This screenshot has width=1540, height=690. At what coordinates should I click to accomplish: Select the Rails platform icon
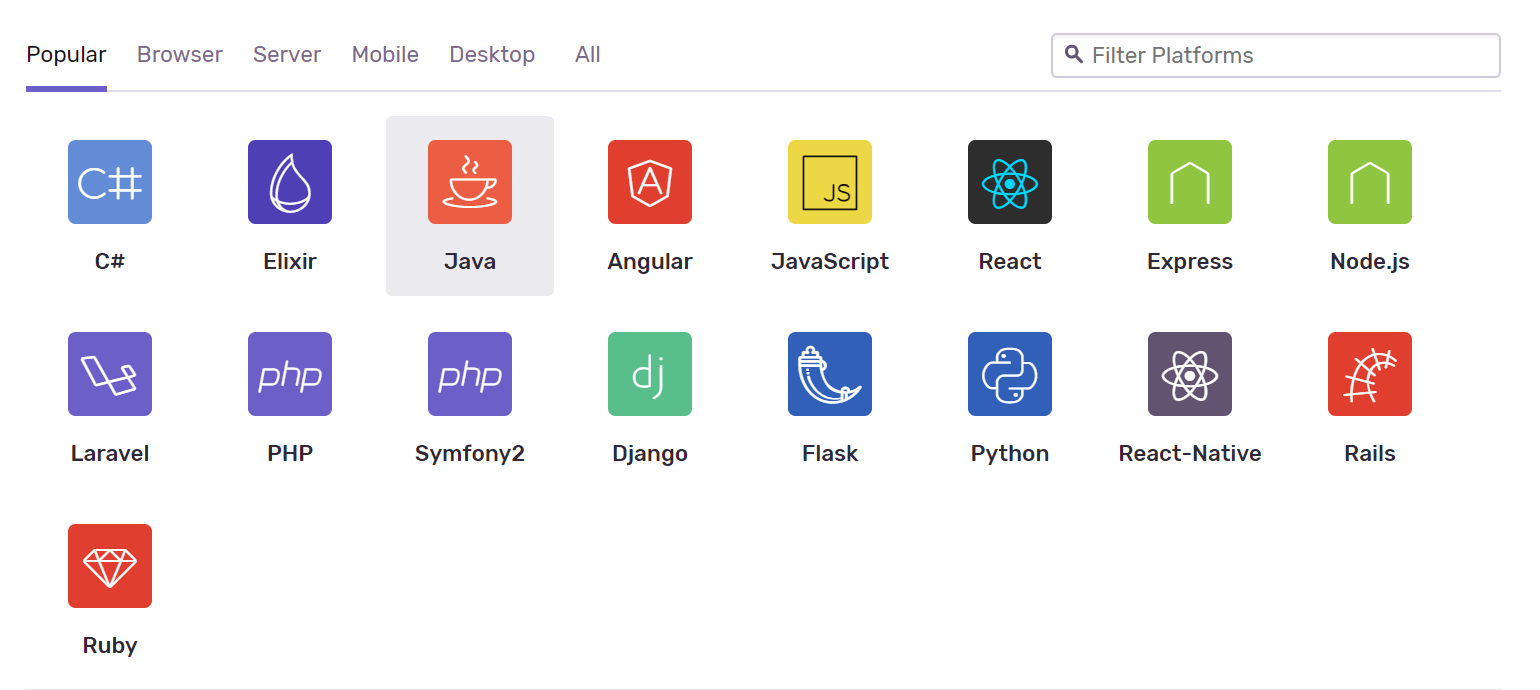pos(1370,374)
